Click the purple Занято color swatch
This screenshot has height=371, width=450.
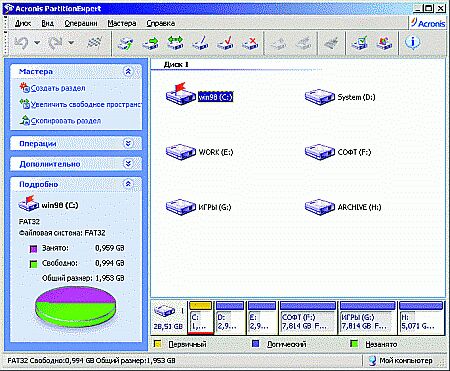pyautogui.click(x=33, y=249)
